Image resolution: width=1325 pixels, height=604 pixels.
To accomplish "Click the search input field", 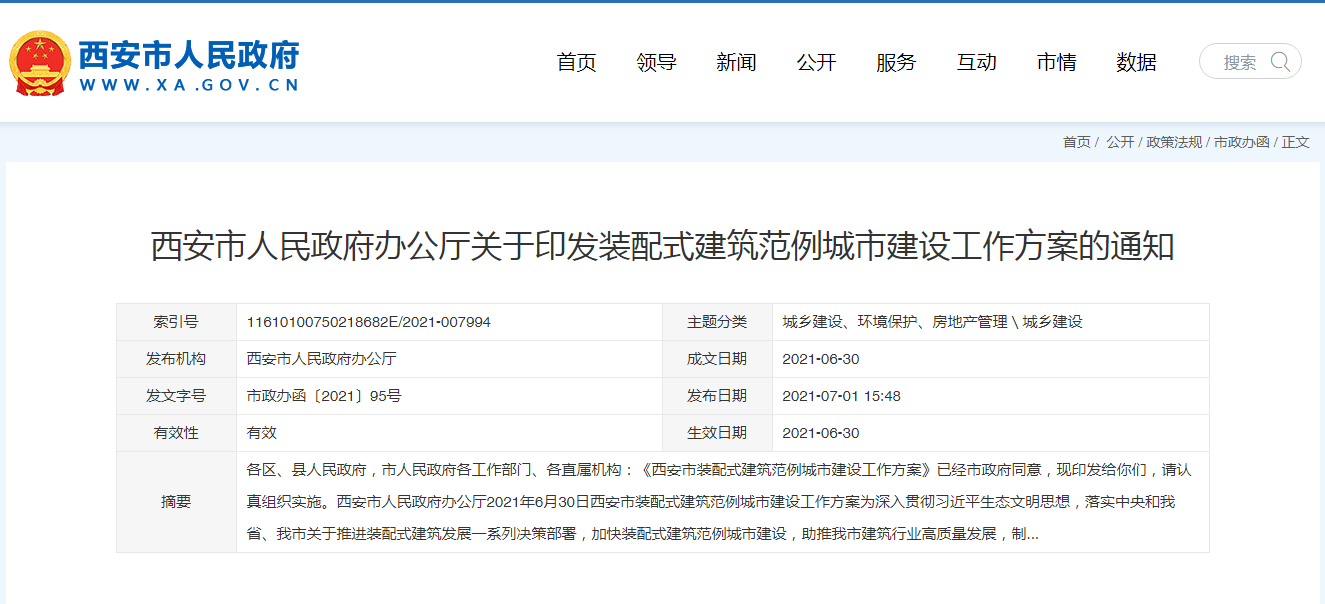I will click(x=1239, y=62).
